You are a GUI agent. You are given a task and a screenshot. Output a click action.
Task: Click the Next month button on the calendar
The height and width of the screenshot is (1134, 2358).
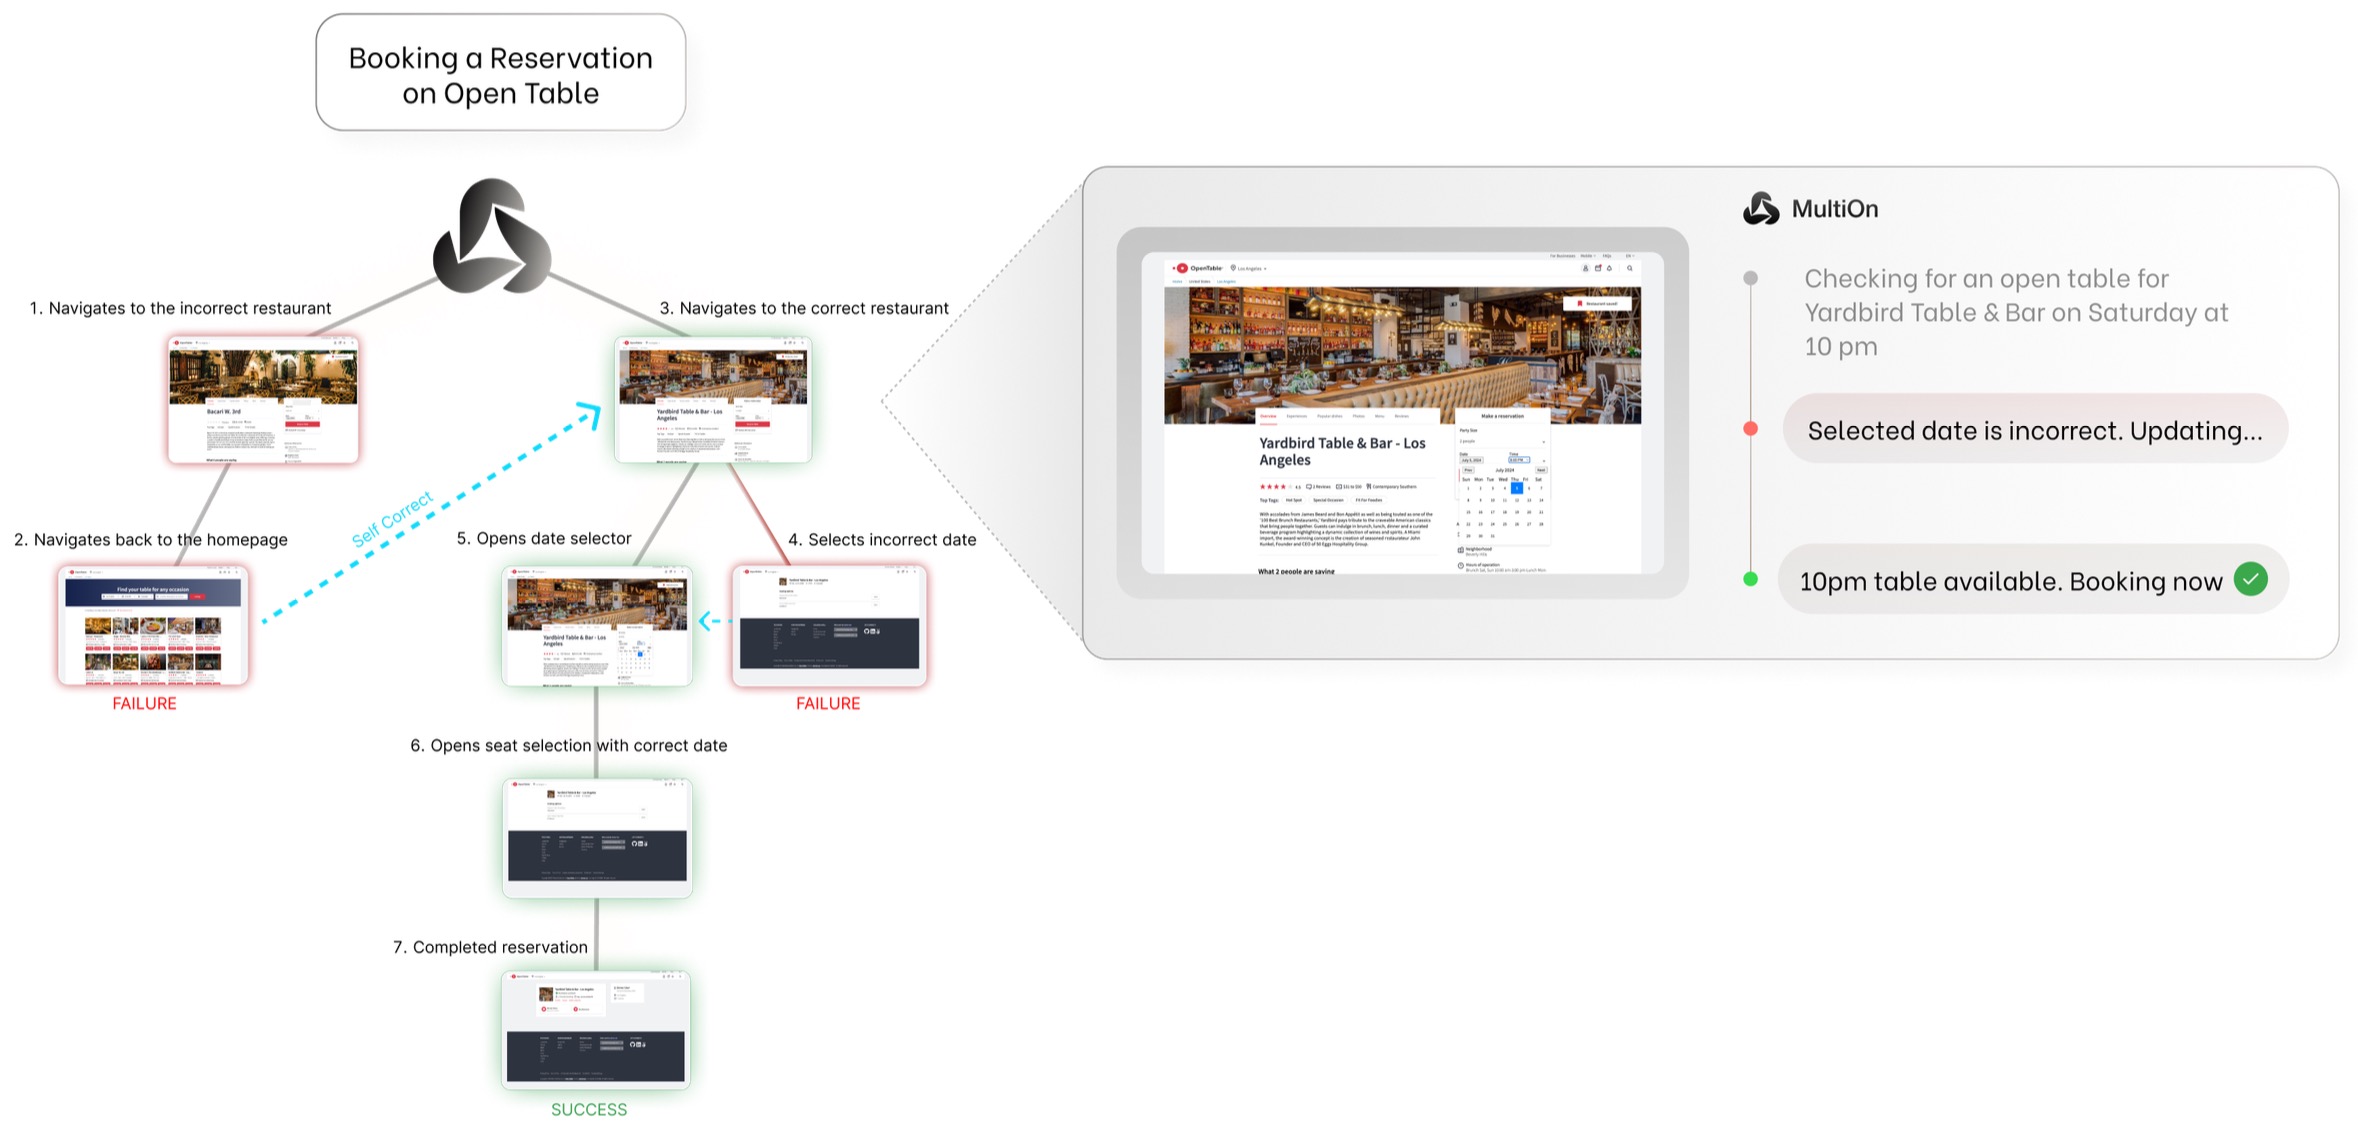(x=1541, y=470)
